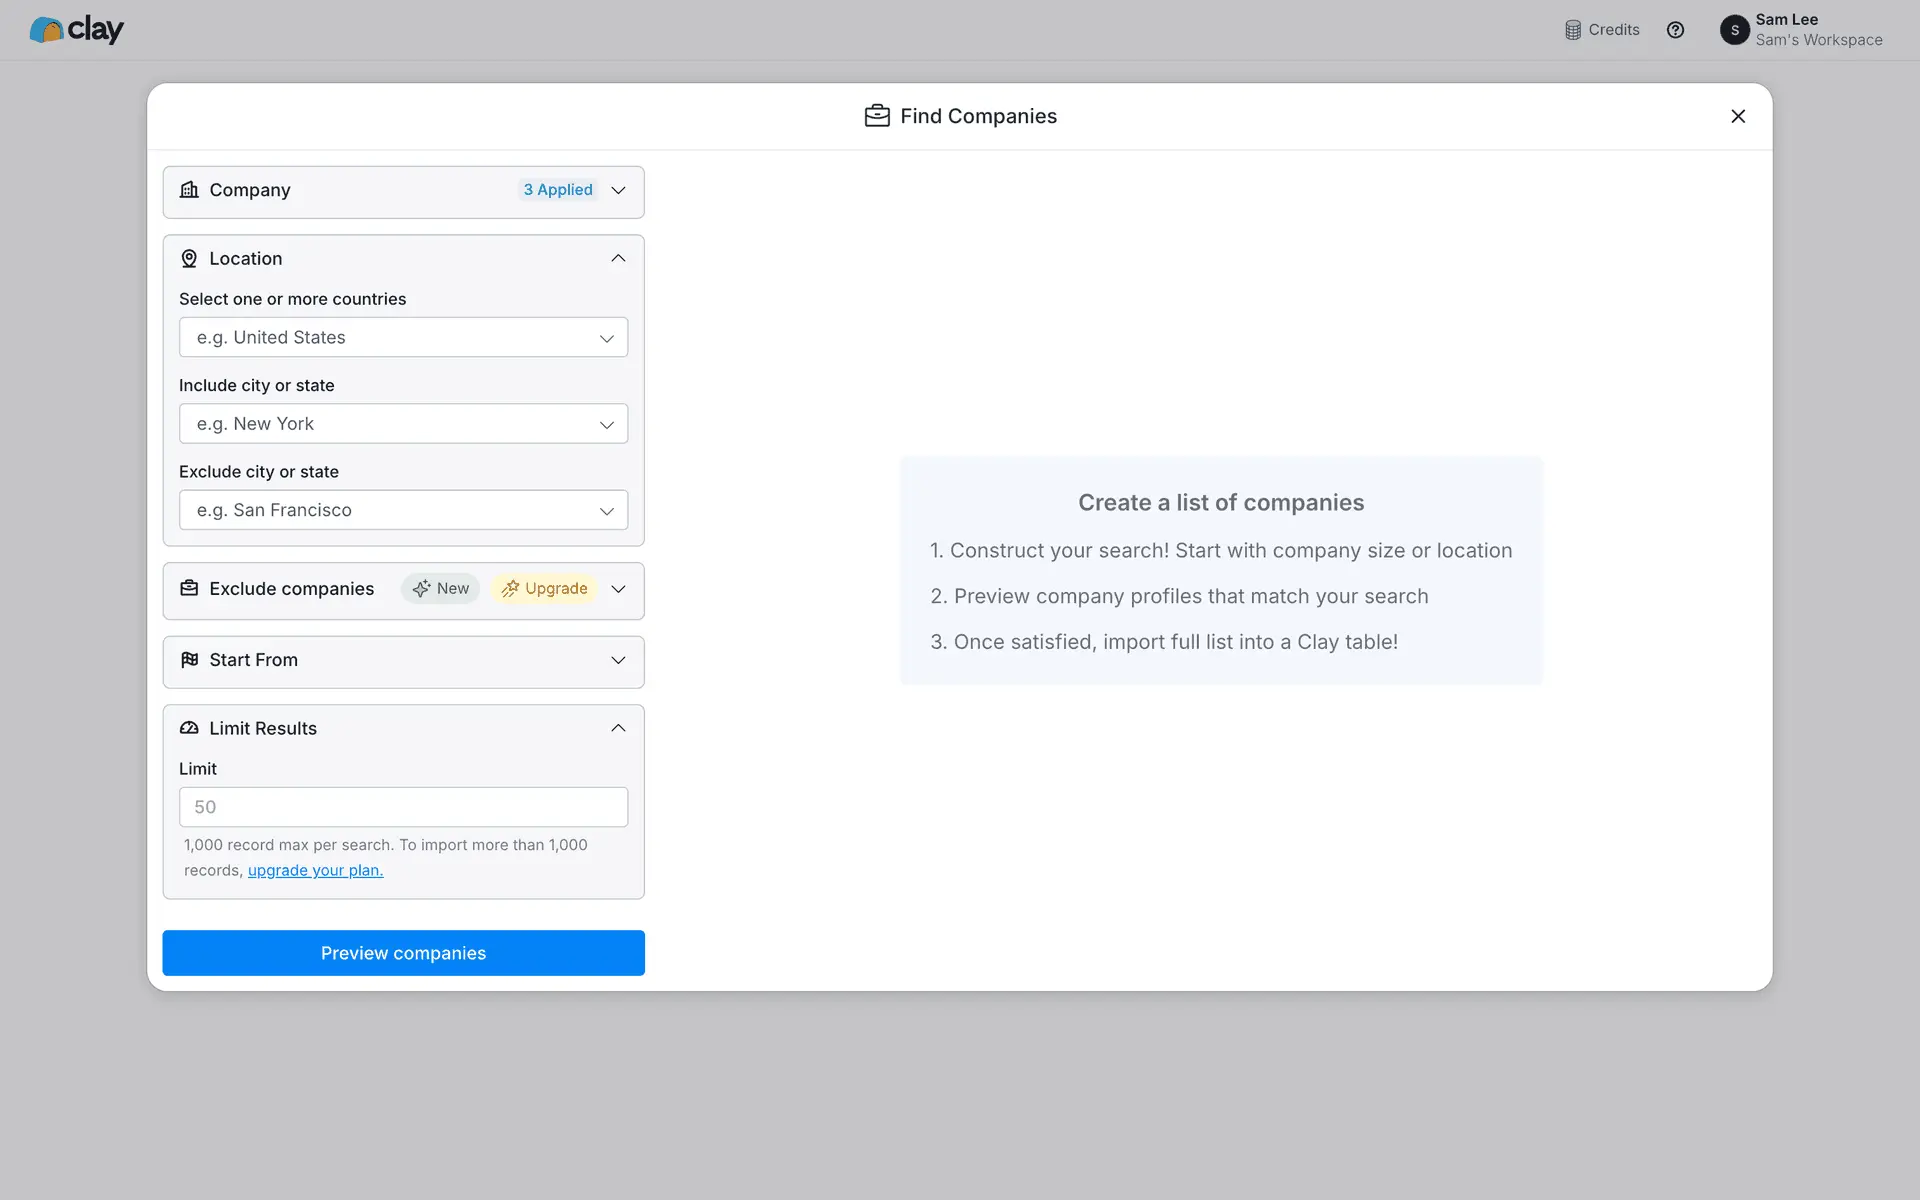Open the countries dropdown
Screen dimensions: 1920x1200
coord(403,338)
